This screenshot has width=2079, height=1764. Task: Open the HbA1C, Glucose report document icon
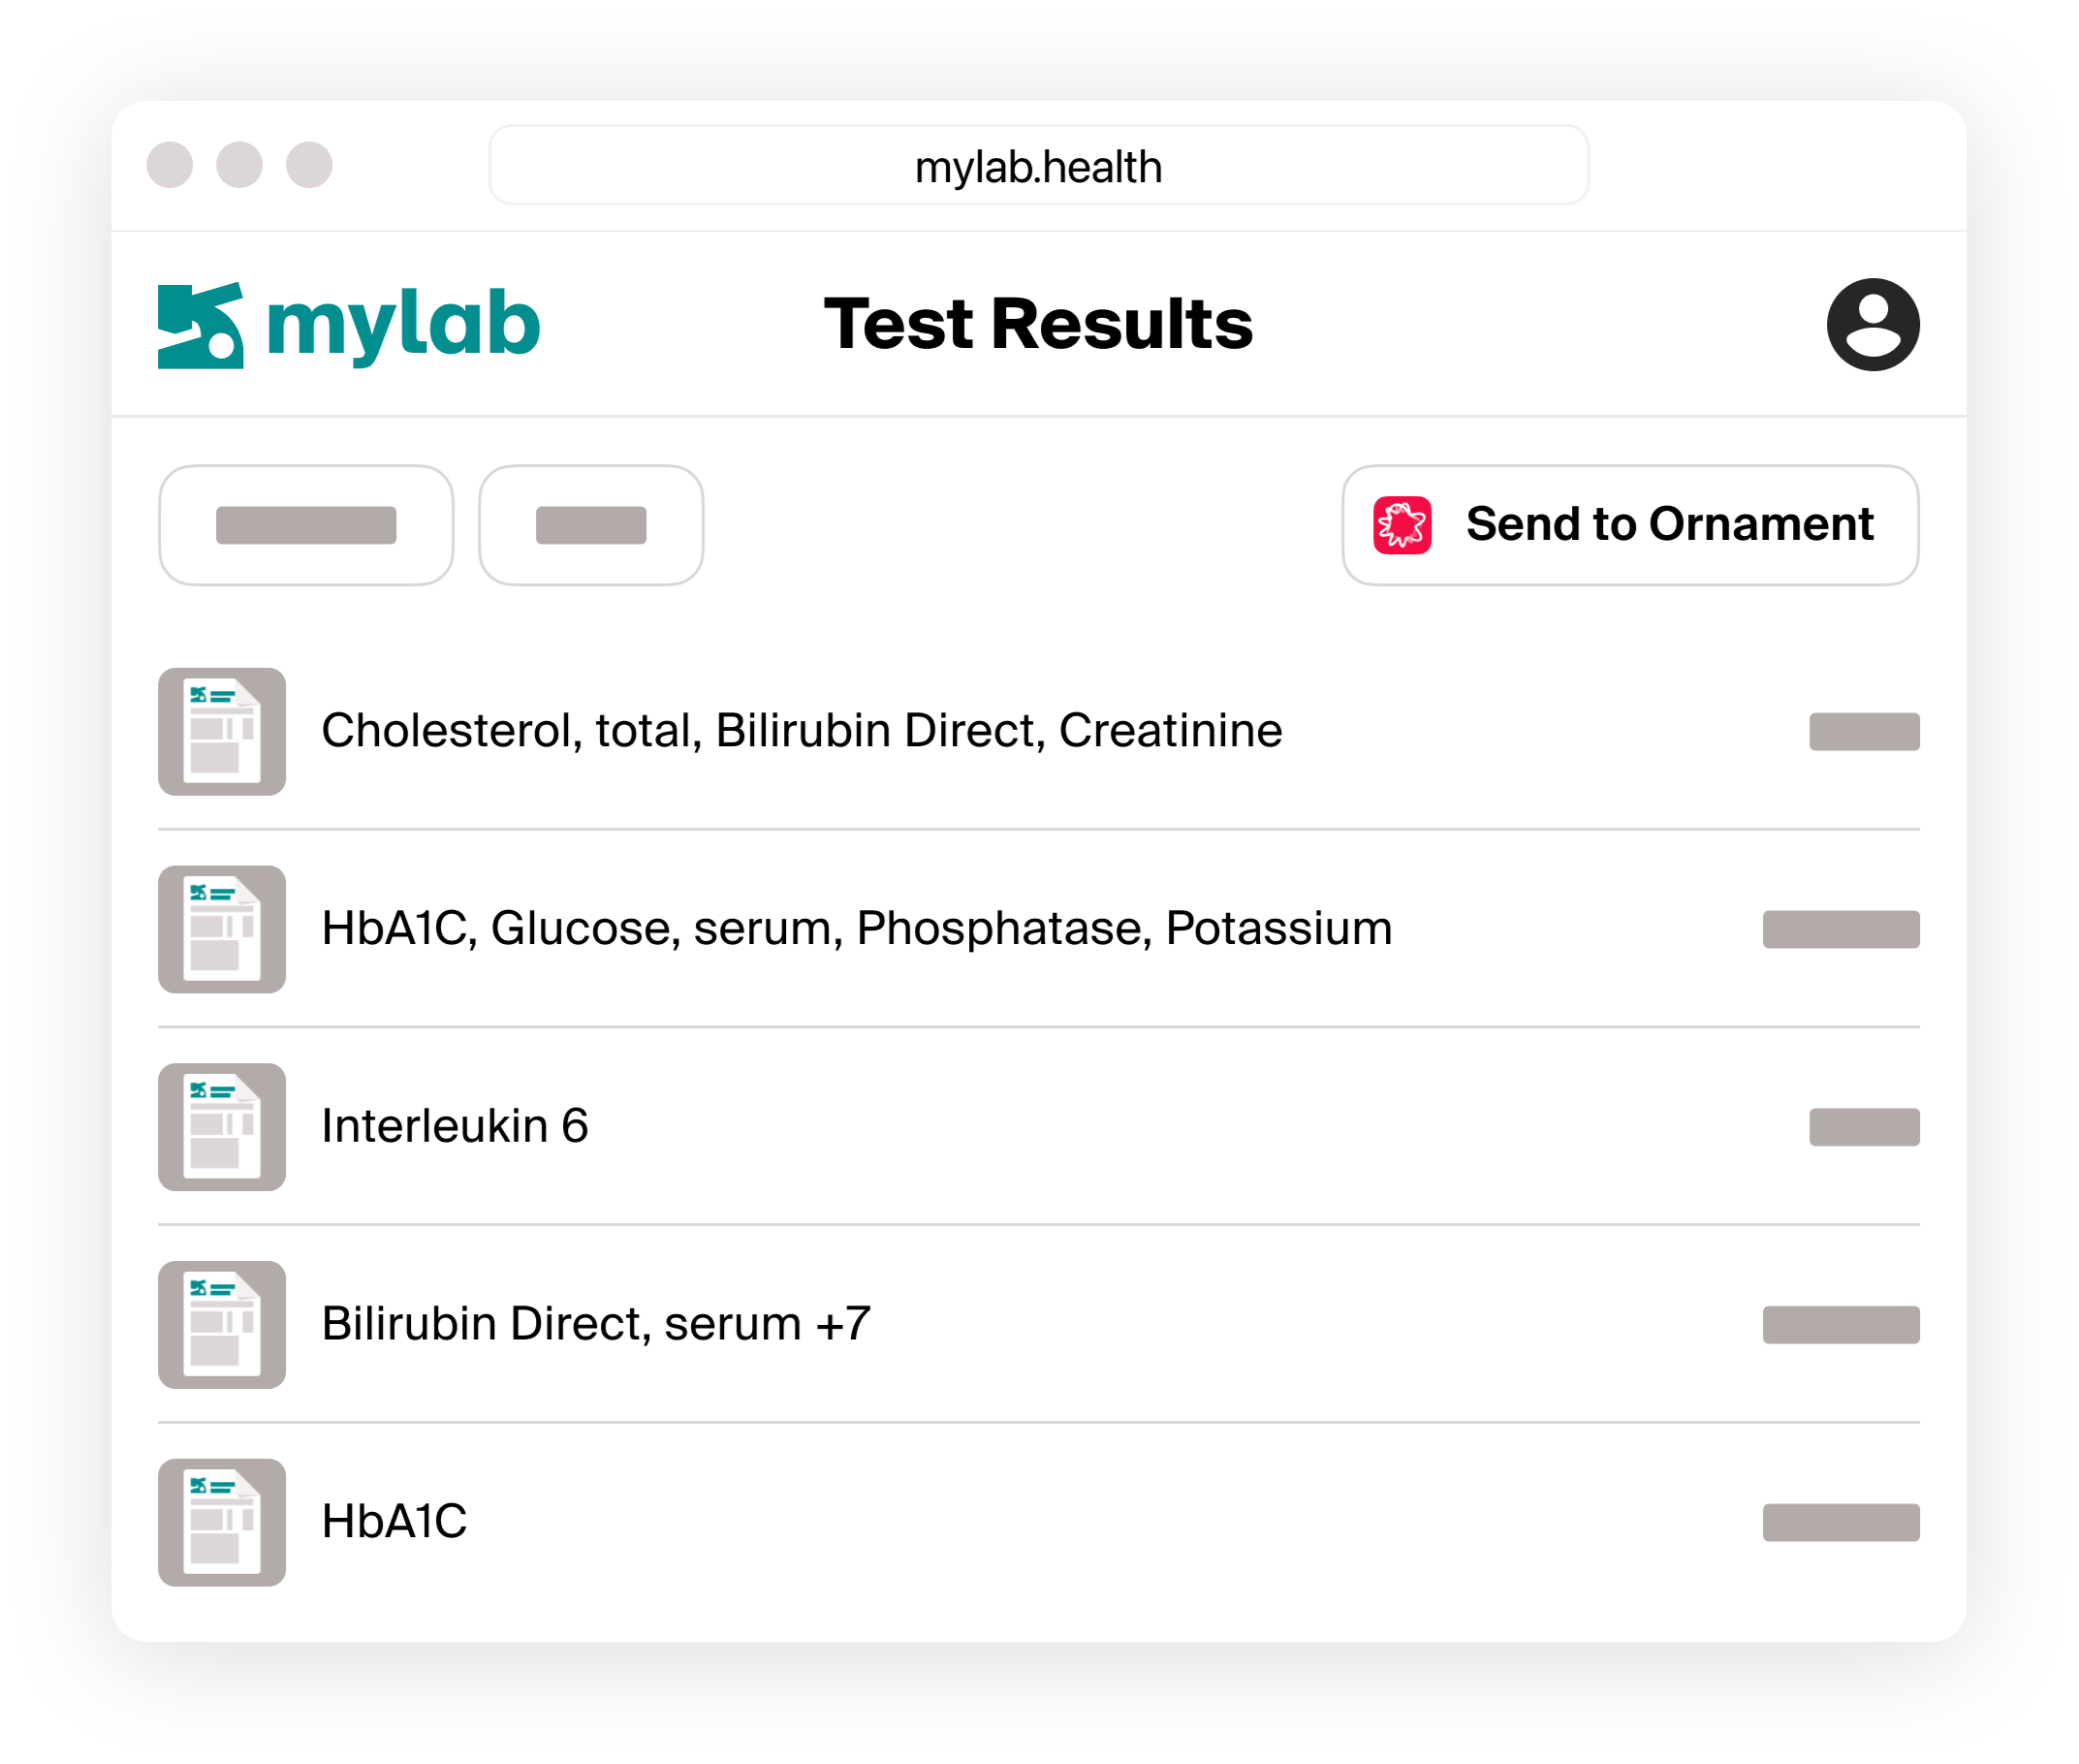pos(222,929)
